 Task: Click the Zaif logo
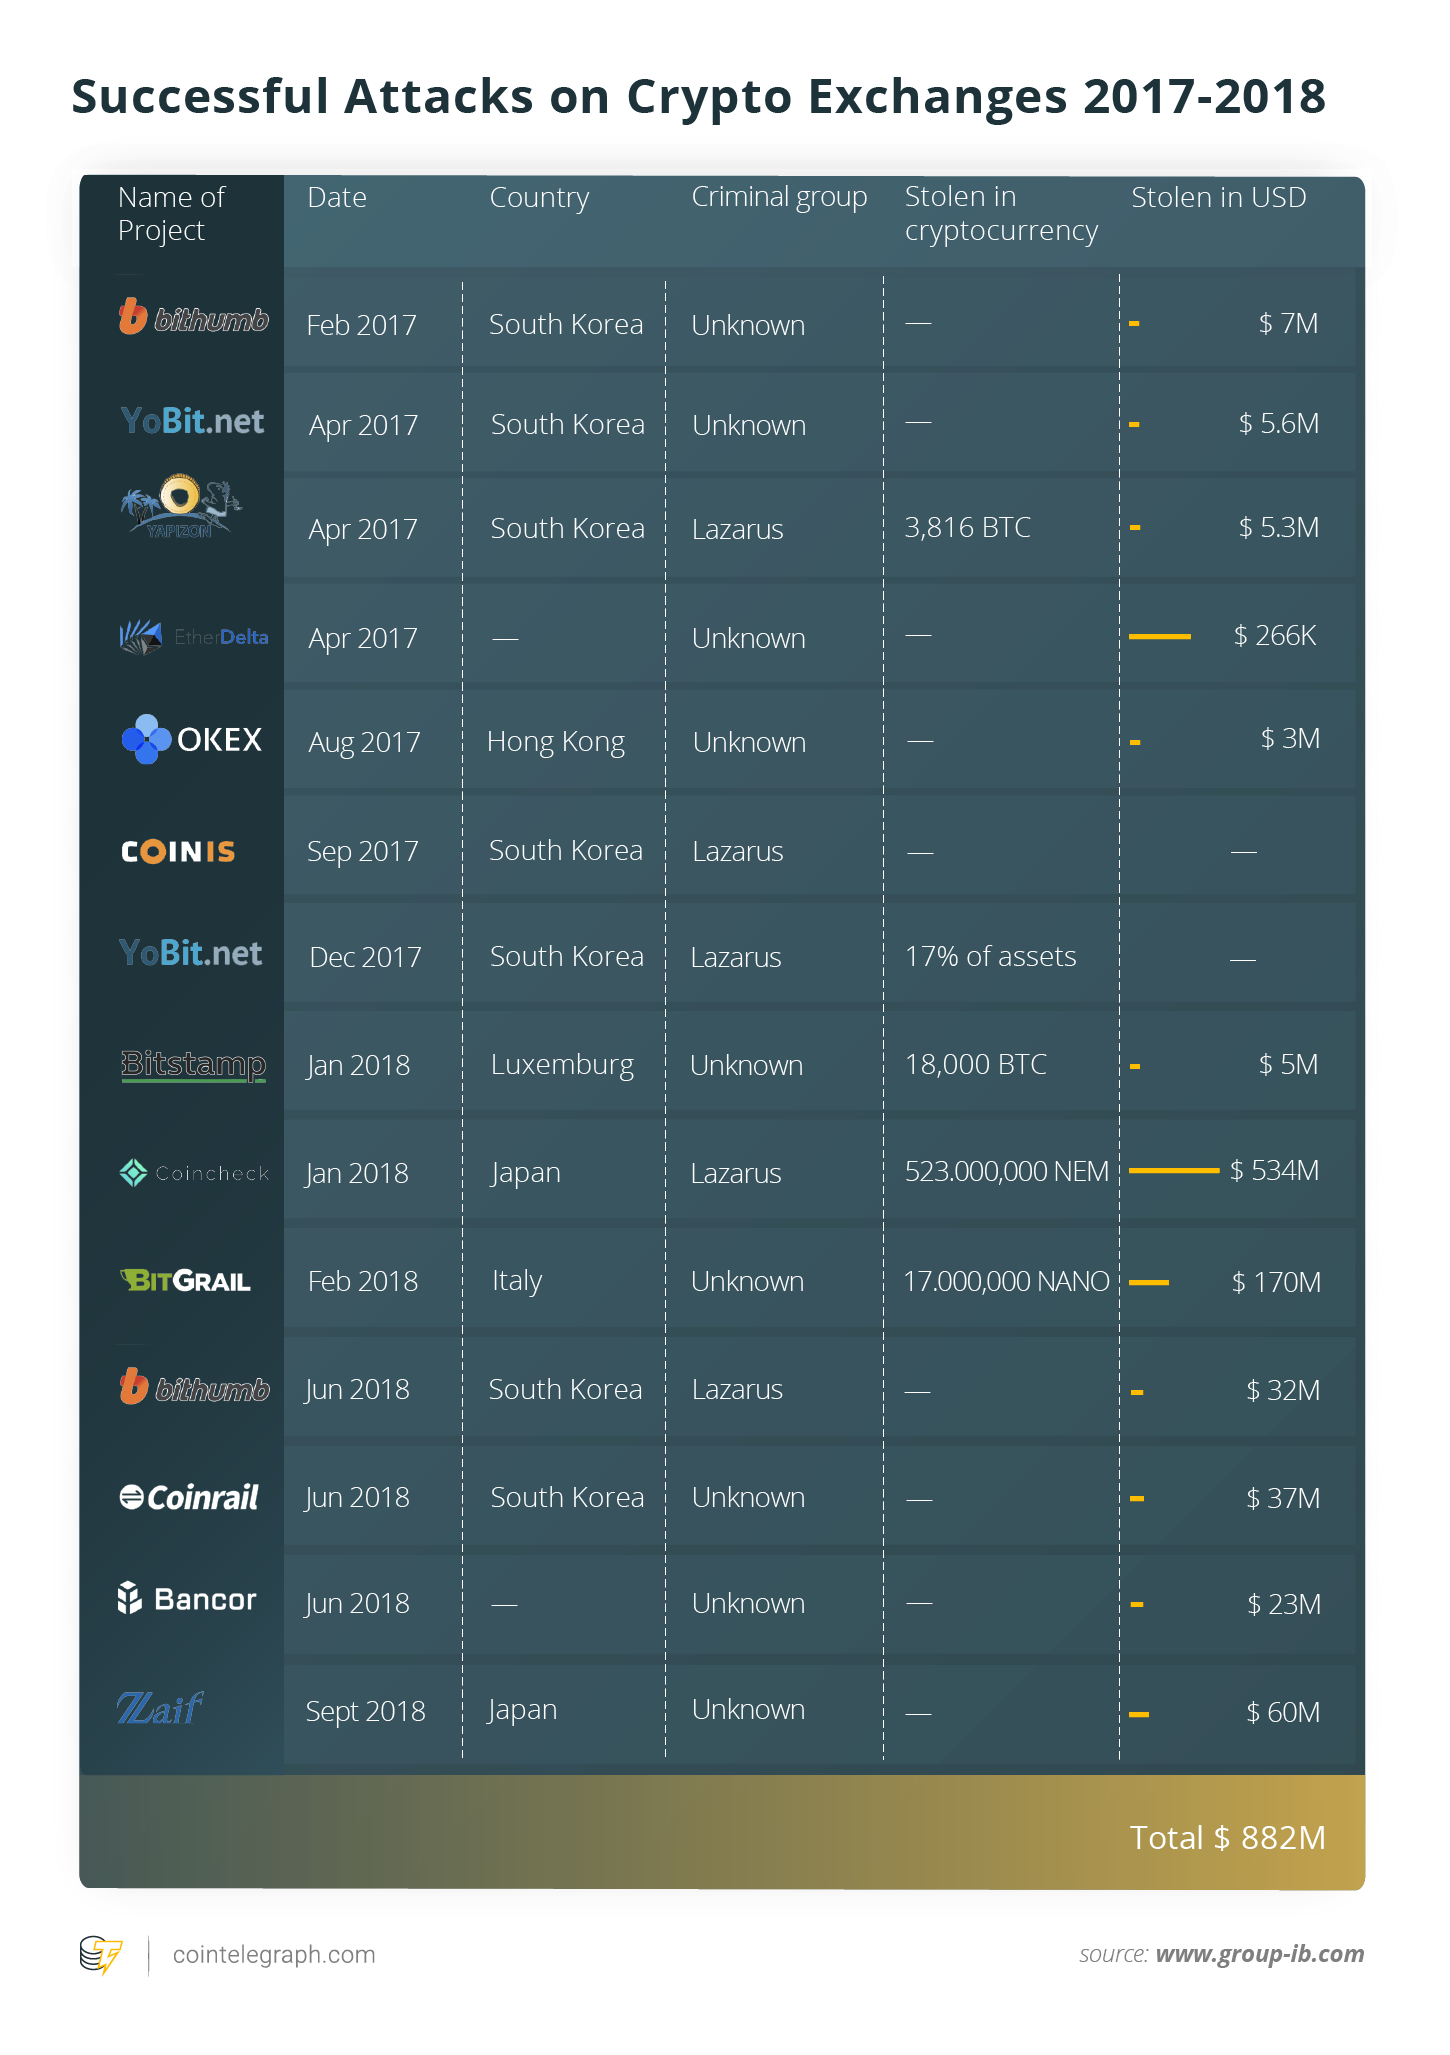tap(160, 1708)
